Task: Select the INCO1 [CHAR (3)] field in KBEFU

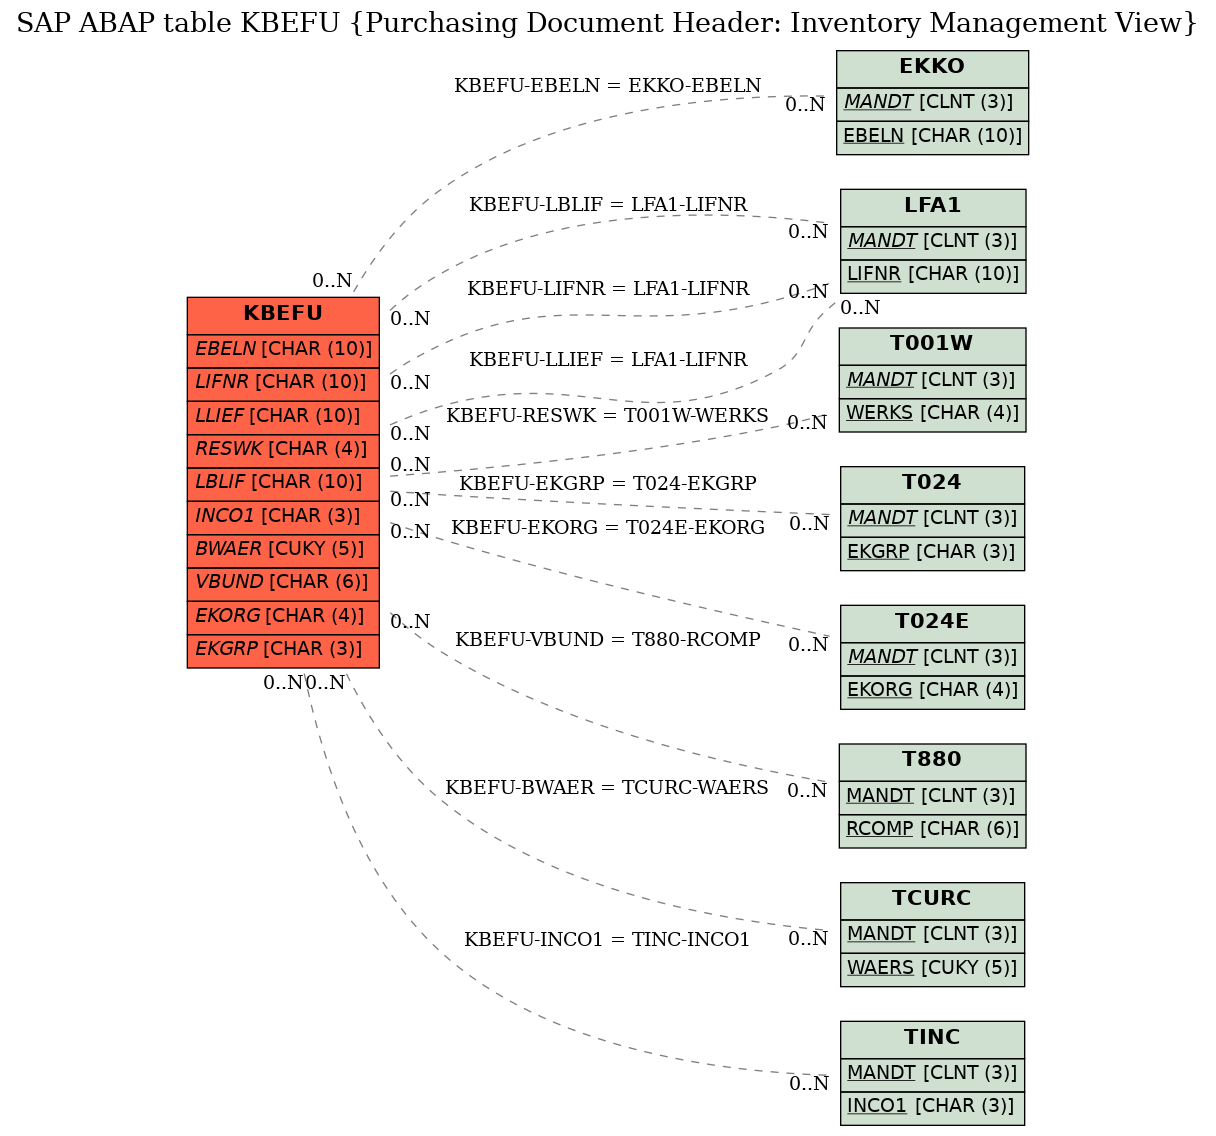Action: pyautogui.click(x=283, y=516)
